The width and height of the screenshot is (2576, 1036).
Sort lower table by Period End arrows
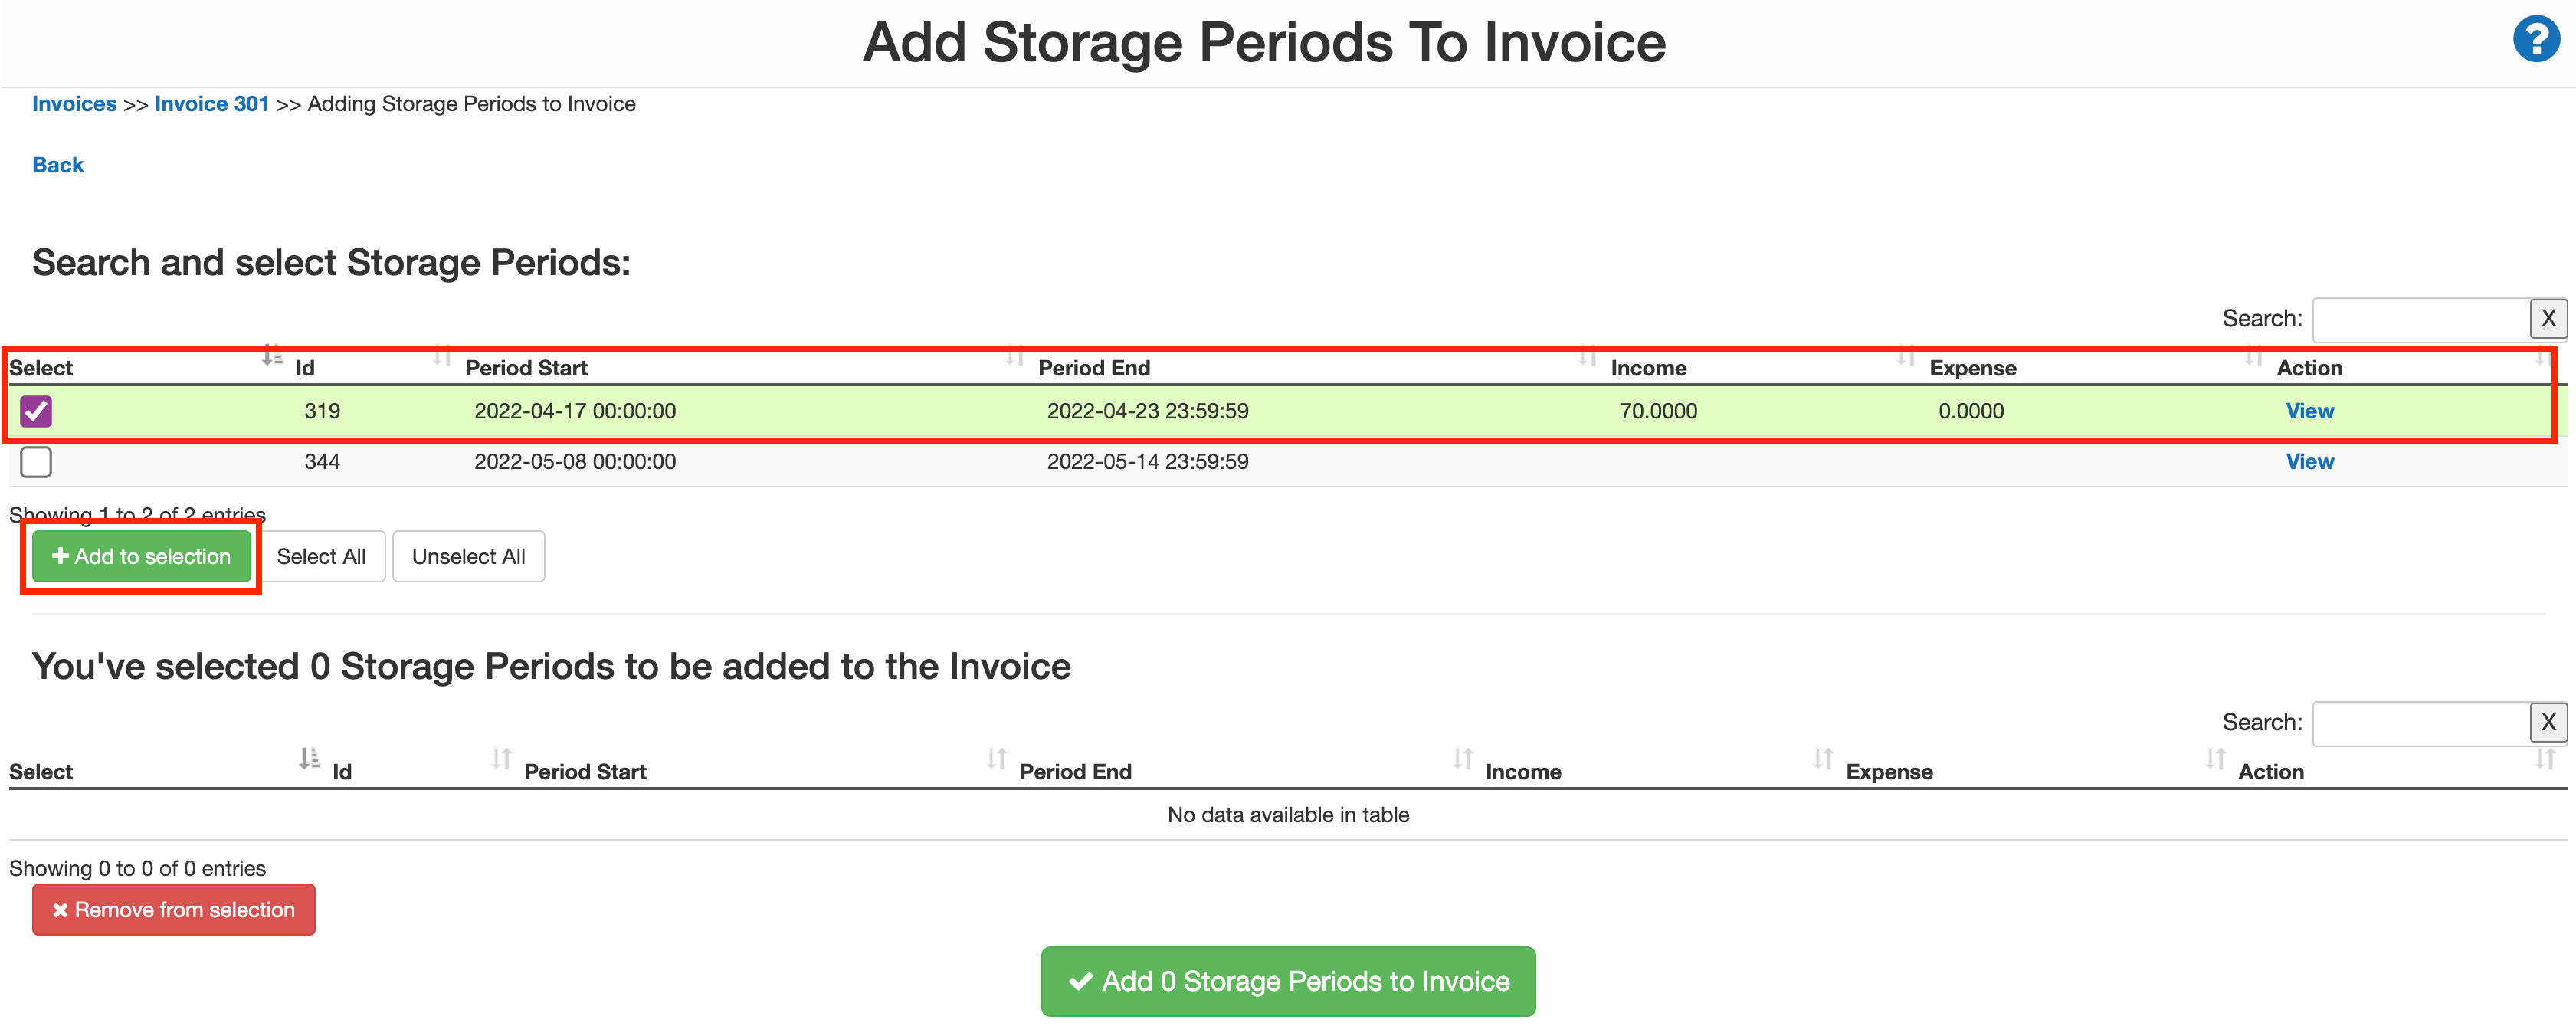[x=995, y=761]
